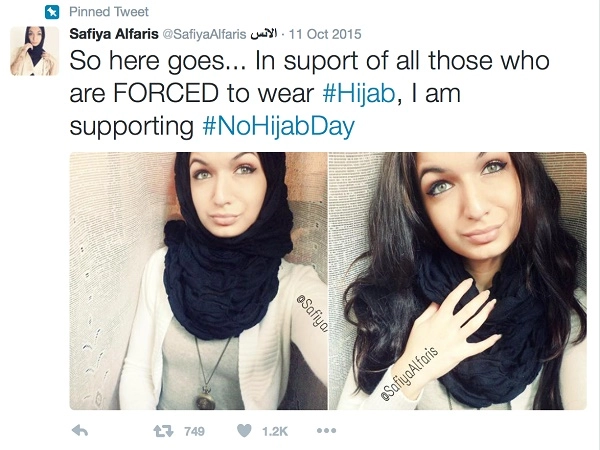Retweet using the retweet arrows icon

tap(163, 431)
